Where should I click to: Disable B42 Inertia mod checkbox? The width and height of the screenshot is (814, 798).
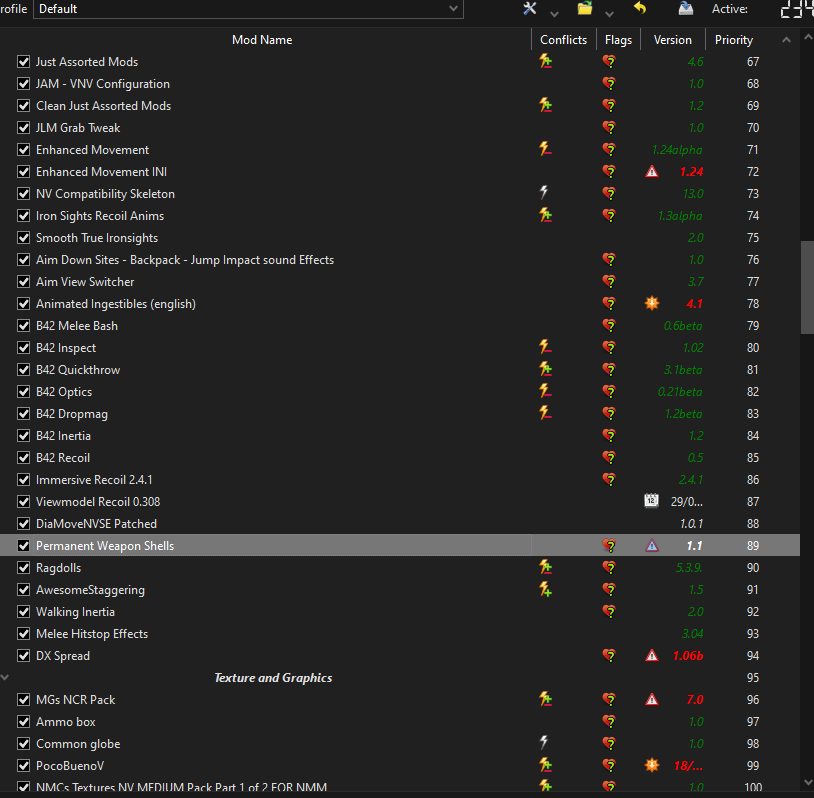(23, 436)
